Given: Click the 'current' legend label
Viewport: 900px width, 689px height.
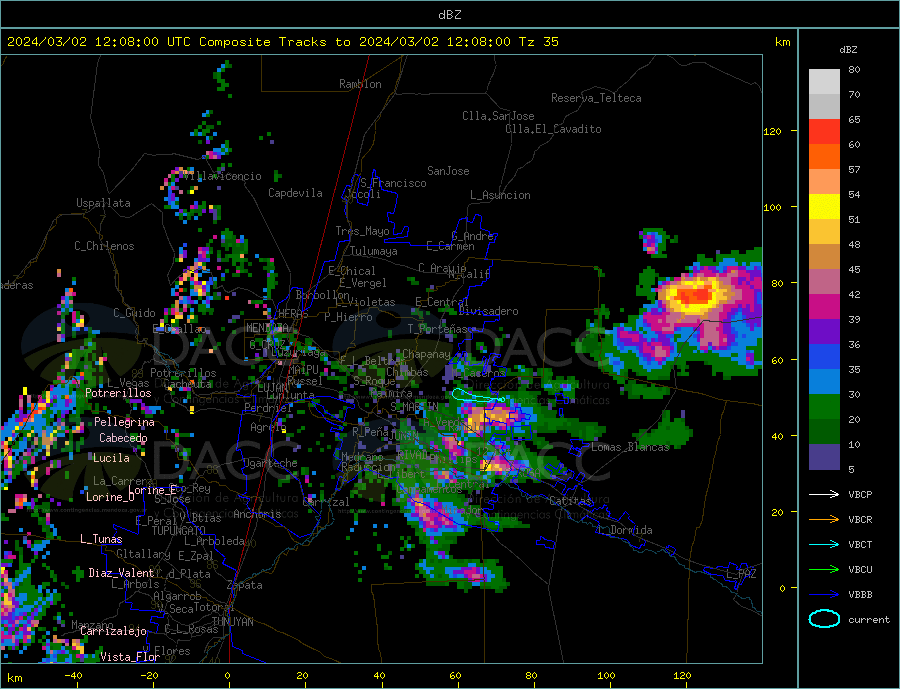Looking at the screenshot, I should click(868, 620).
